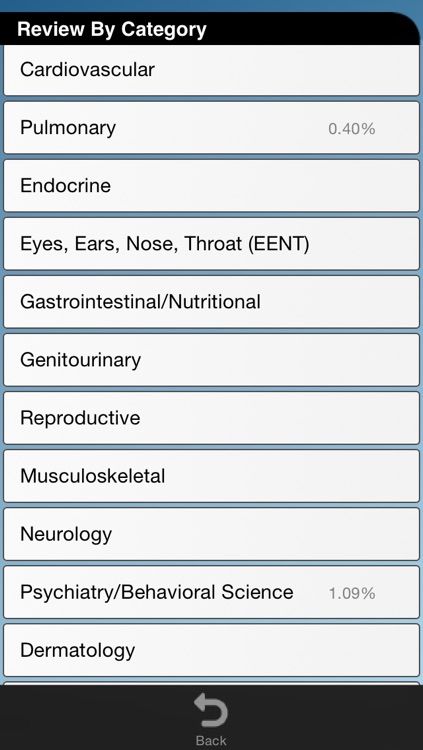Open the Dermatology category
Image resolution: width=423 pixels, height=750 pixels.
point(212,650)
